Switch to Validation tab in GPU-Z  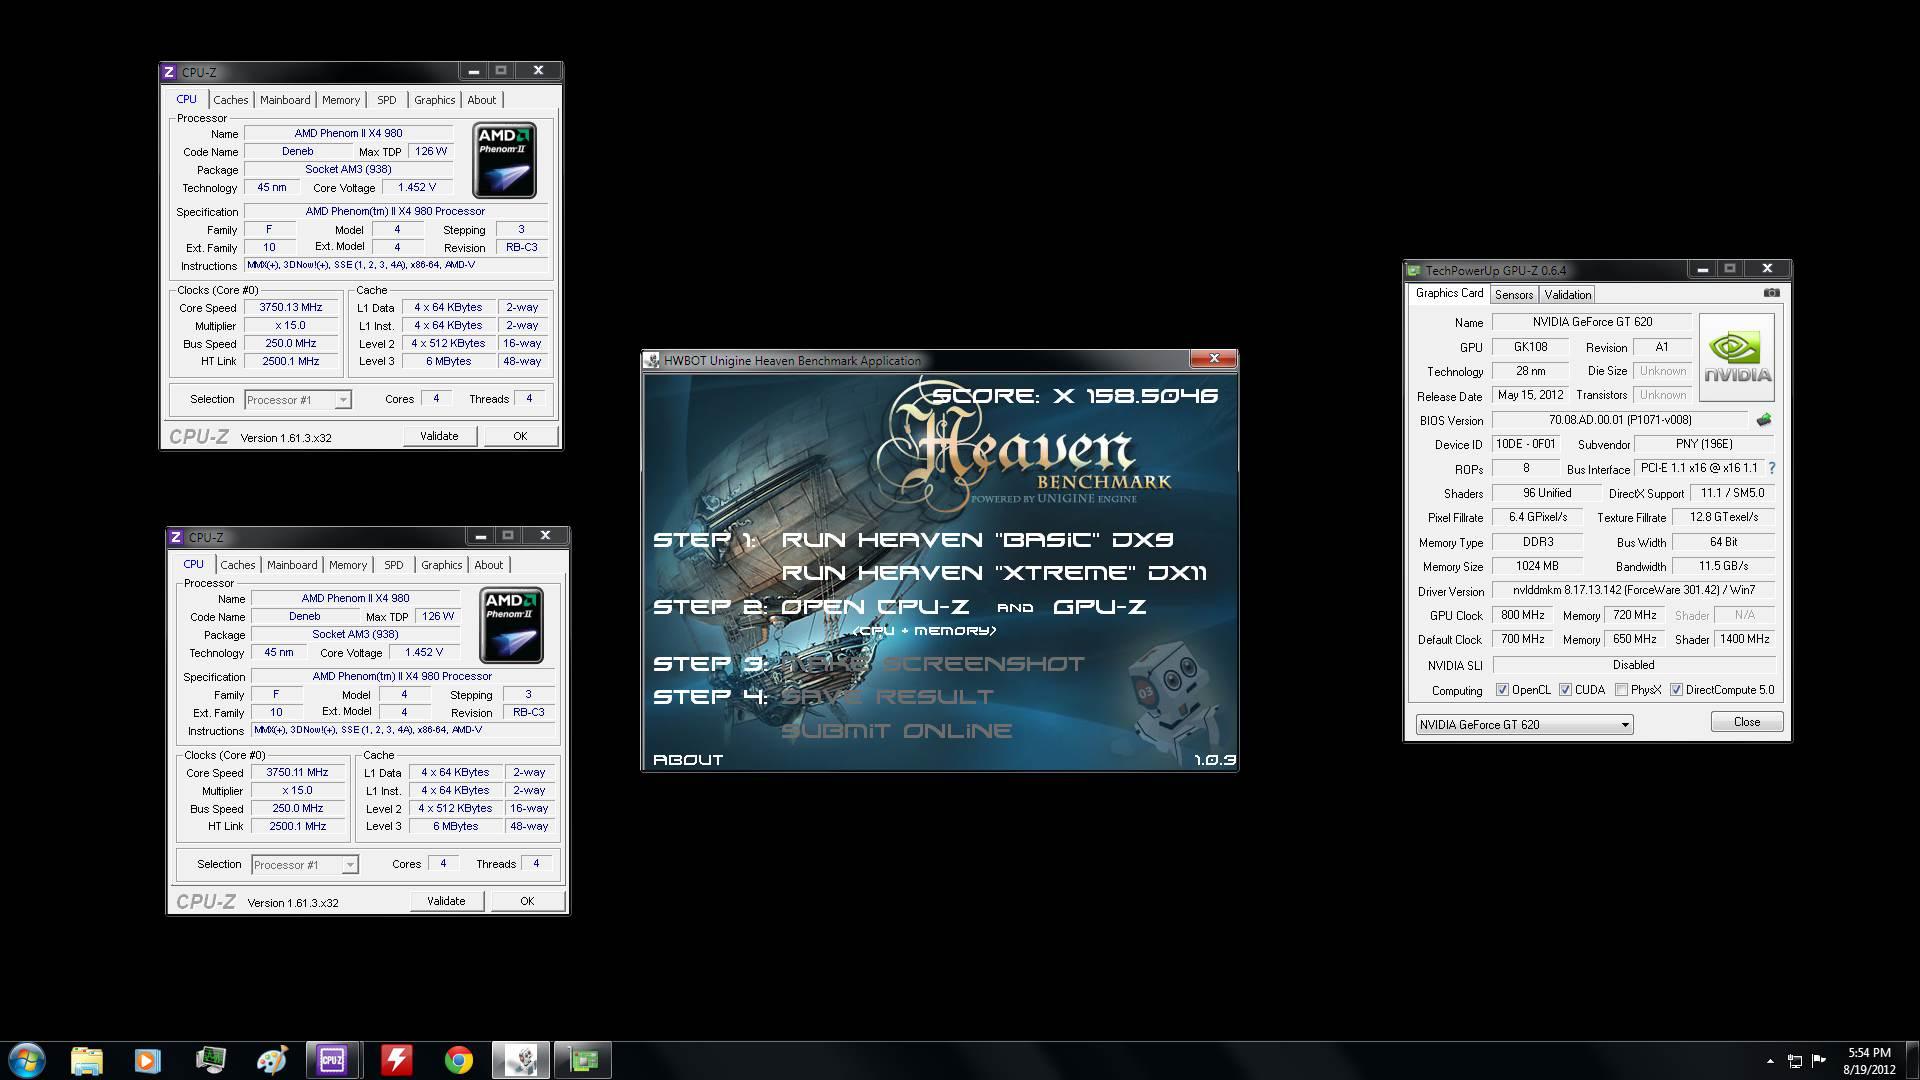point(1567,295)
